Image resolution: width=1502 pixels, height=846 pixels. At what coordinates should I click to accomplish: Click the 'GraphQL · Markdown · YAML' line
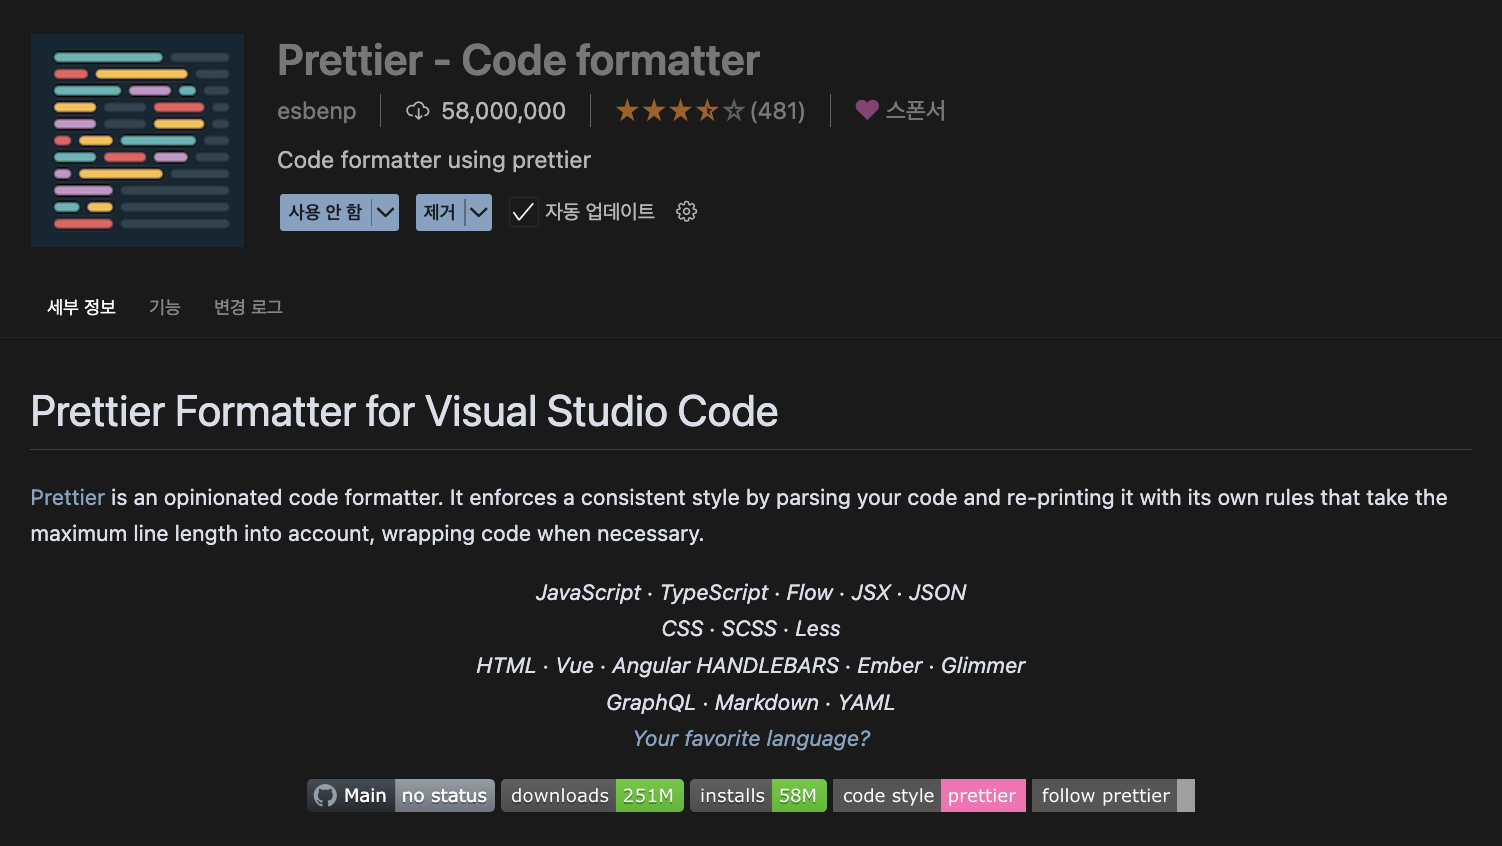[x=751, y=703]
